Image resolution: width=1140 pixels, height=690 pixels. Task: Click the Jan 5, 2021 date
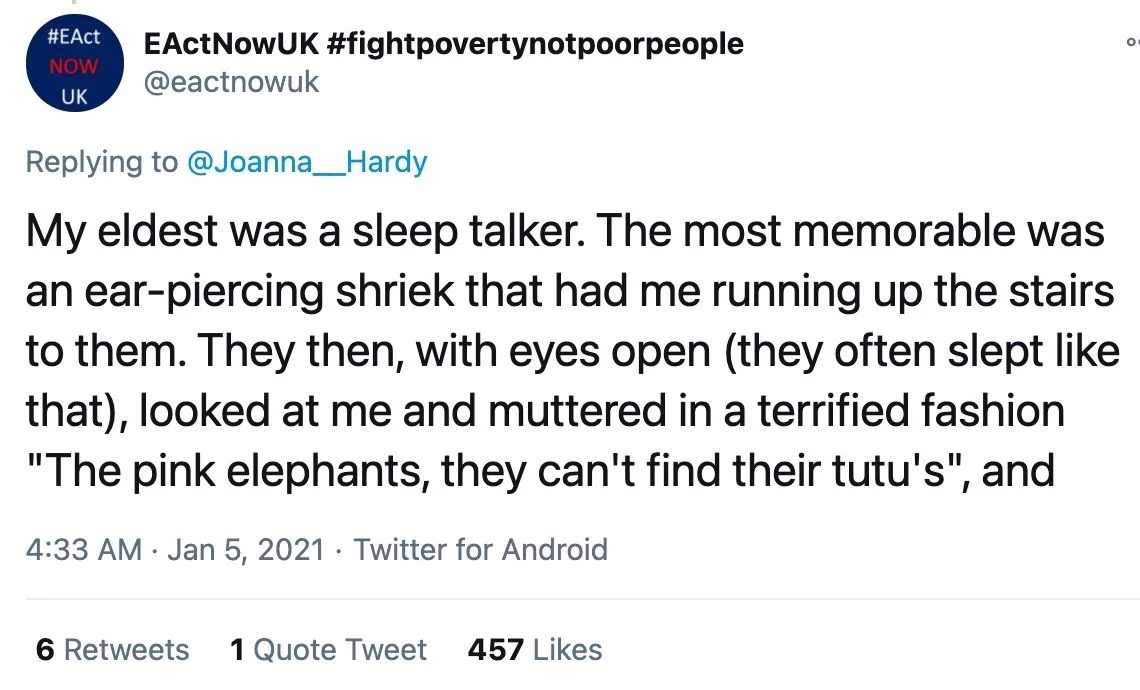pyautogui.click(x=246, y=550)
